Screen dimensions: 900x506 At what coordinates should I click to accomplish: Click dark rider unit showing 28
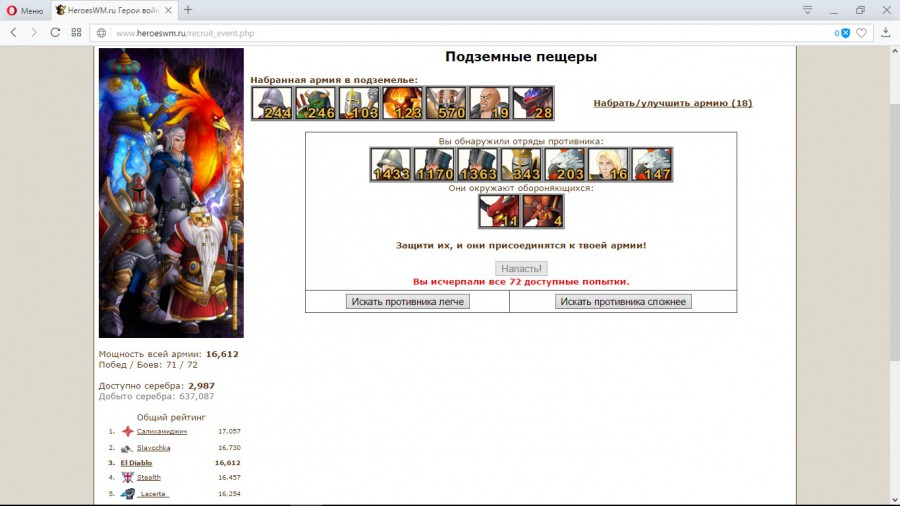point(533,103)
